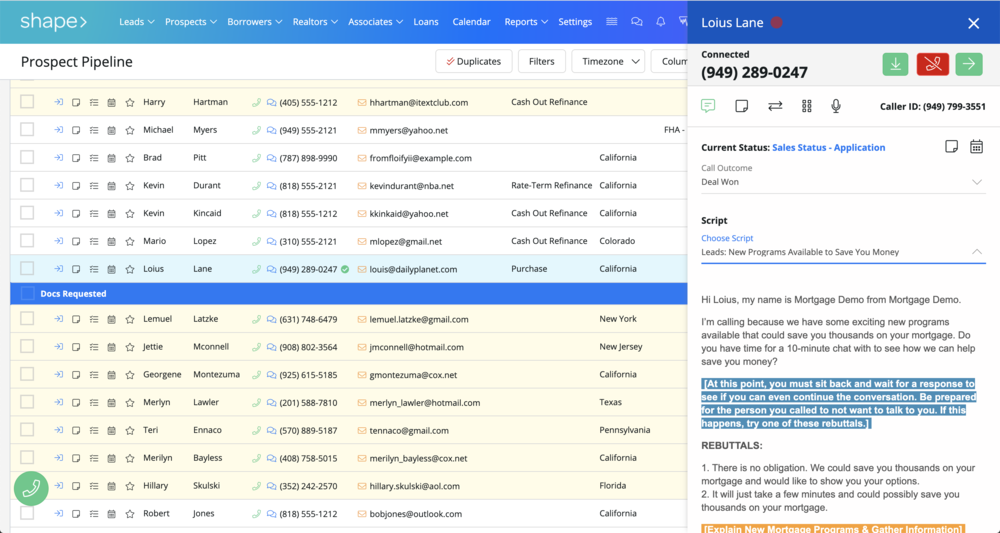Star the Jettie Mconnell row
The image size is (1000, 533).
(130, 347)
